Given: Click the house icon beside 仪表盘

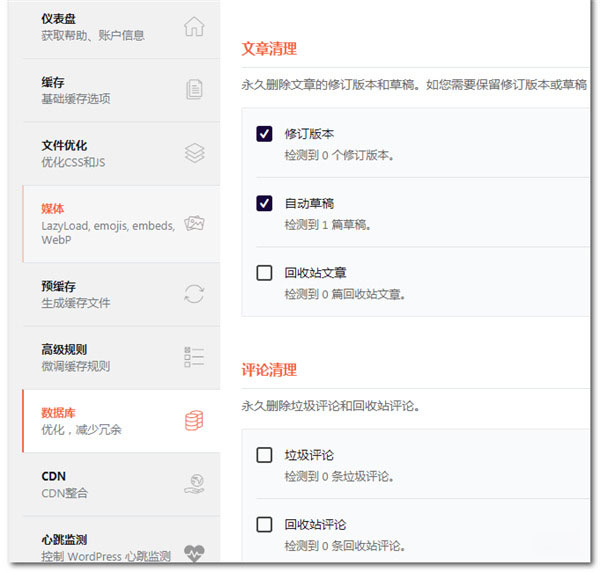Looking at the screenshot, I should (x=194, y=27).
